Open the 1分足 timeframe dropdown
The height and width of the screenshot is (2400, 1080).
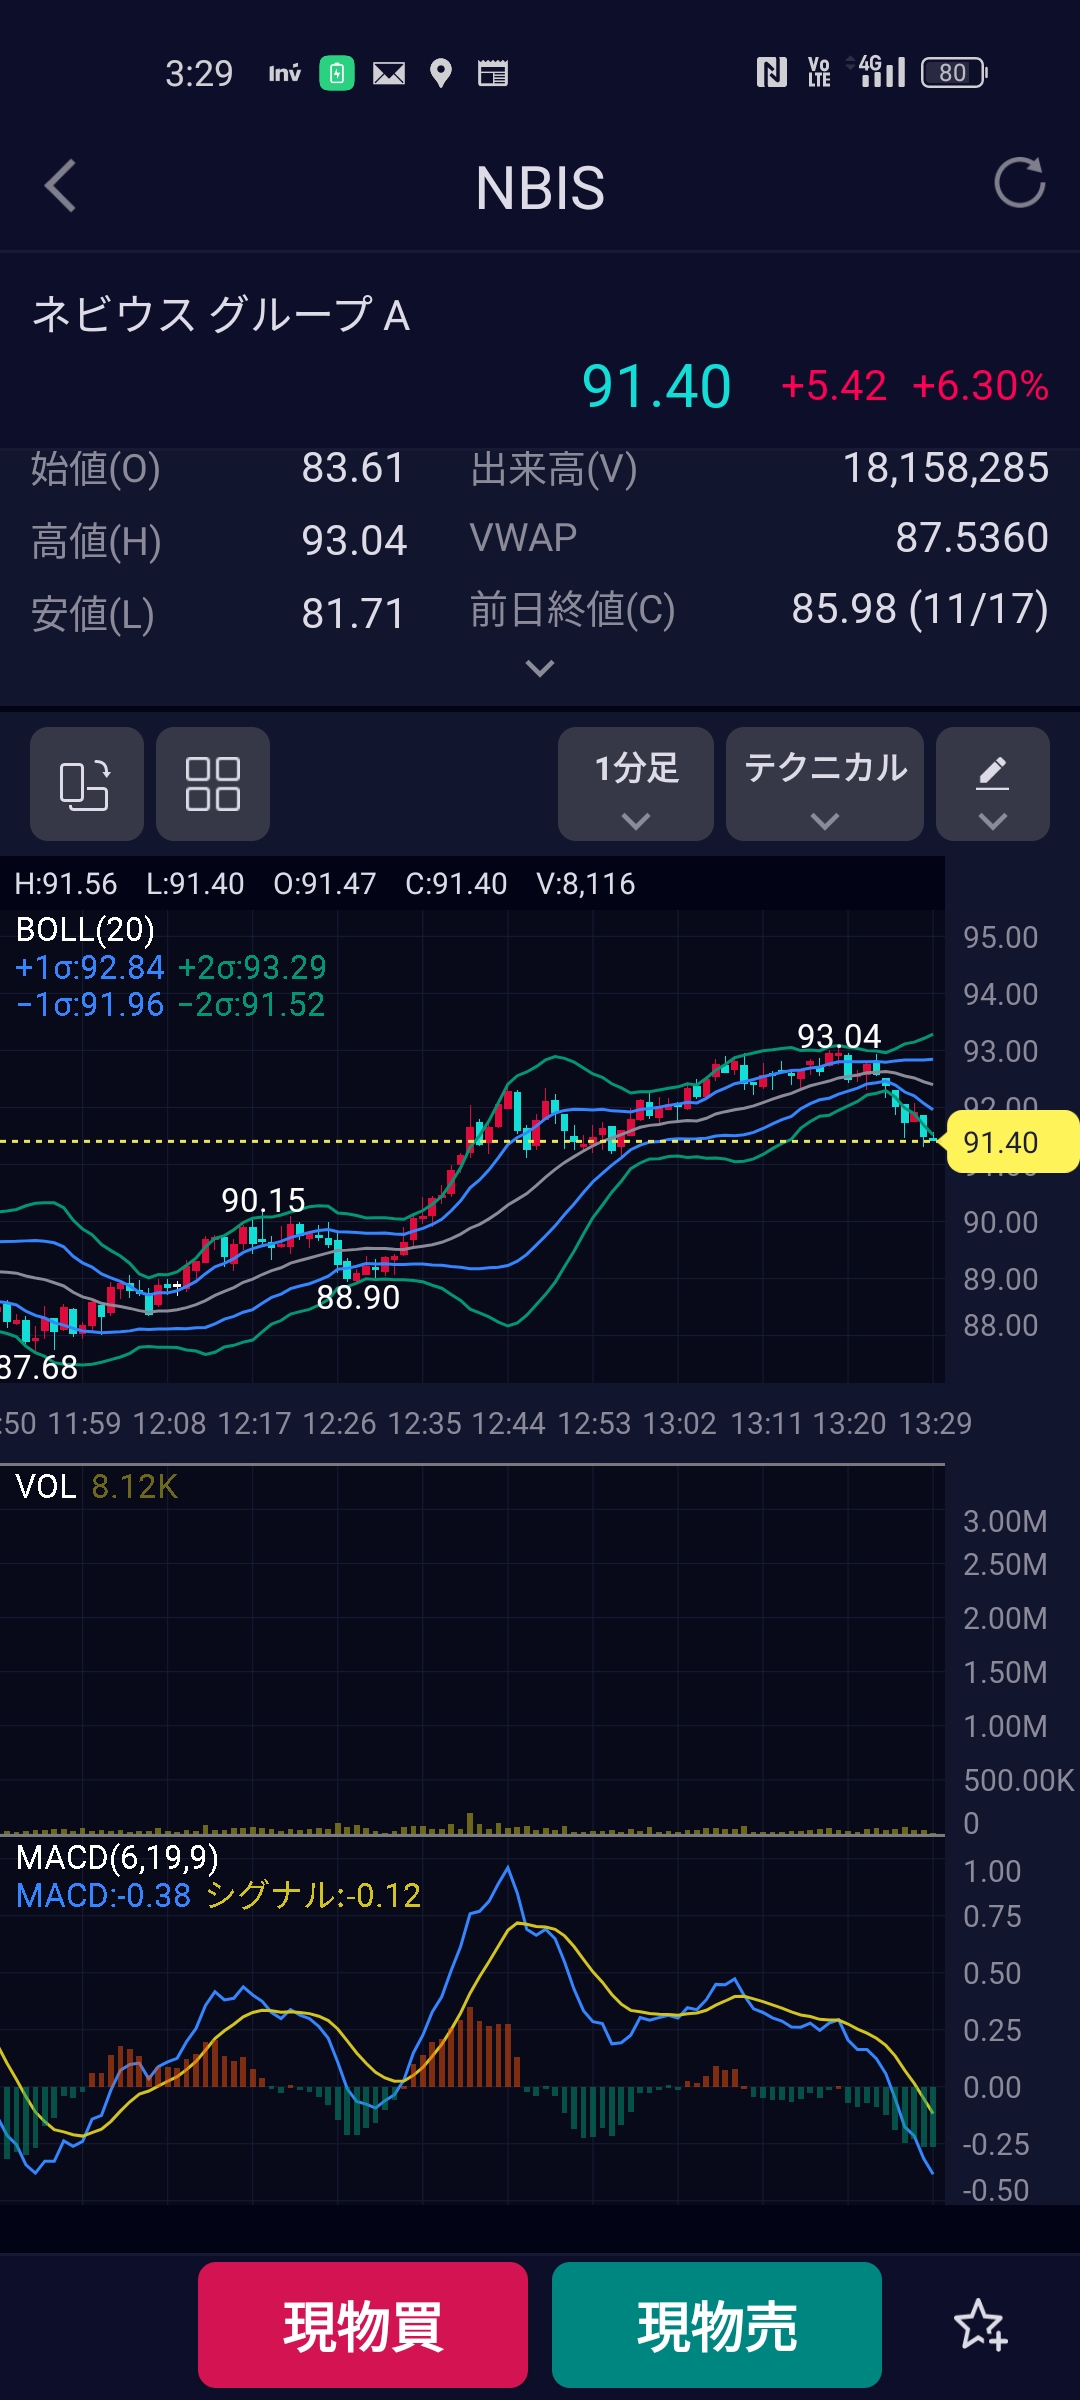click(636, 784)
